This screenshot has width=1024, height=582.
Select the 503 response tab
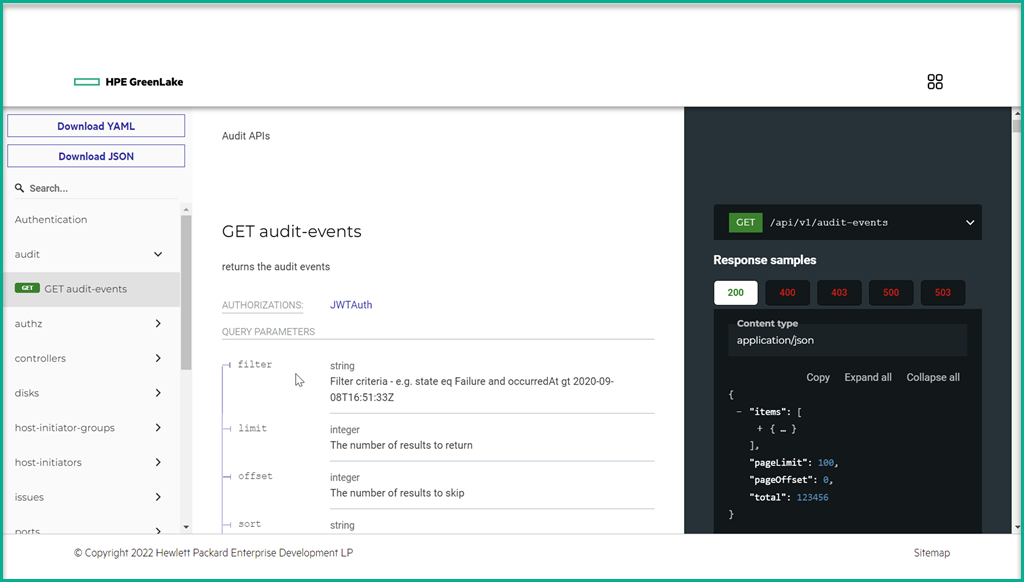pyautogui.click(x=942, y=293)
